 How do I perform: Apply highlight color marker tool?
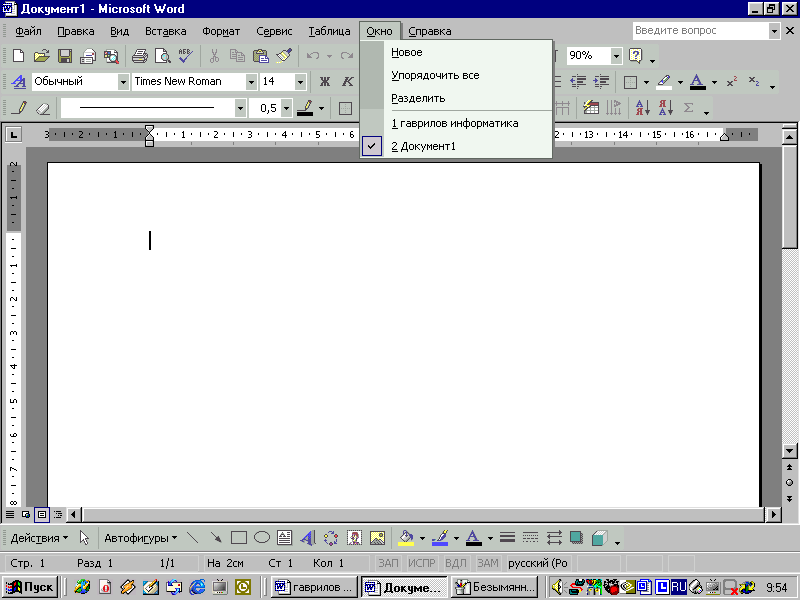point(664,82)
